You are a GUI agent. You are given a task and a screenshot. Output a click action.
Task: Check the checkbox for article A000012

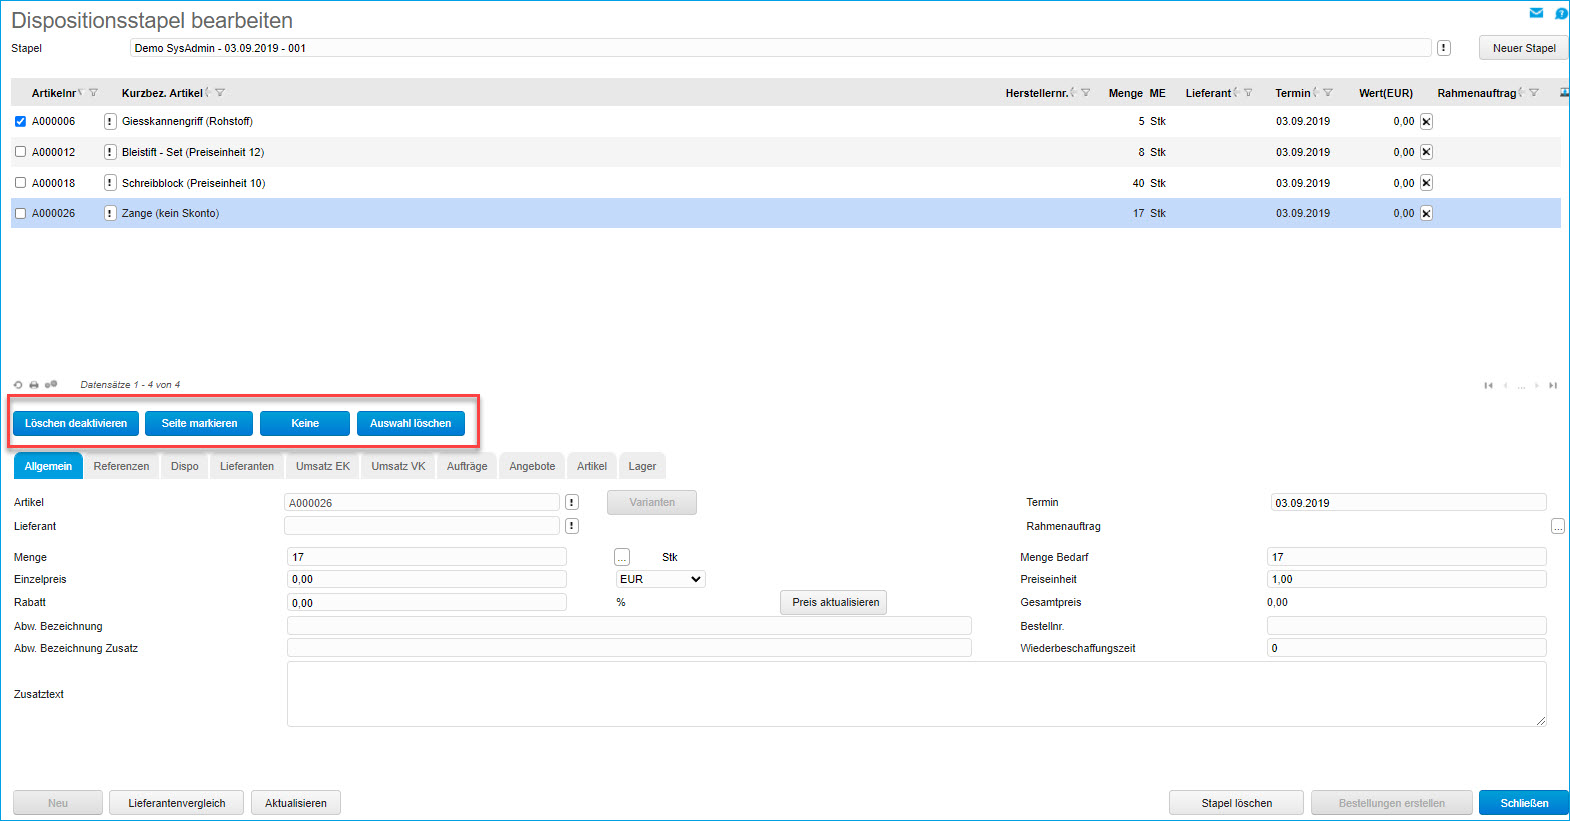click(20, 152)
